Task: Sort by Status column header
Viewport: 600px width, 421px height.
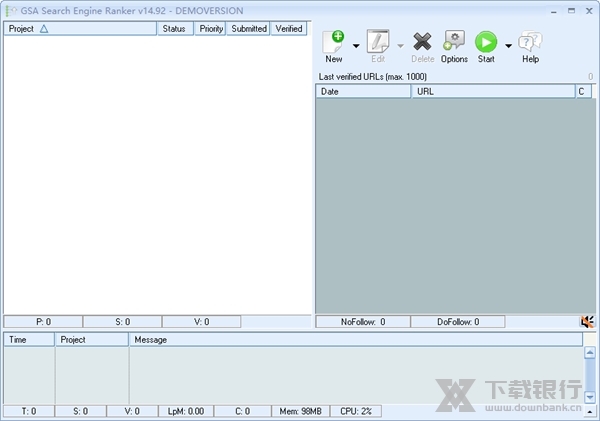Action: click(174, 29)
